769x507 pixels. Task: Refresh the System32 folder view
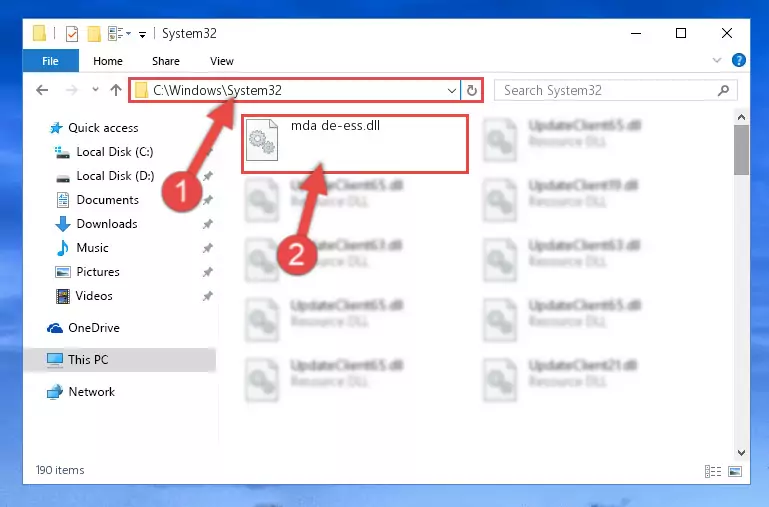coord(472,91)
